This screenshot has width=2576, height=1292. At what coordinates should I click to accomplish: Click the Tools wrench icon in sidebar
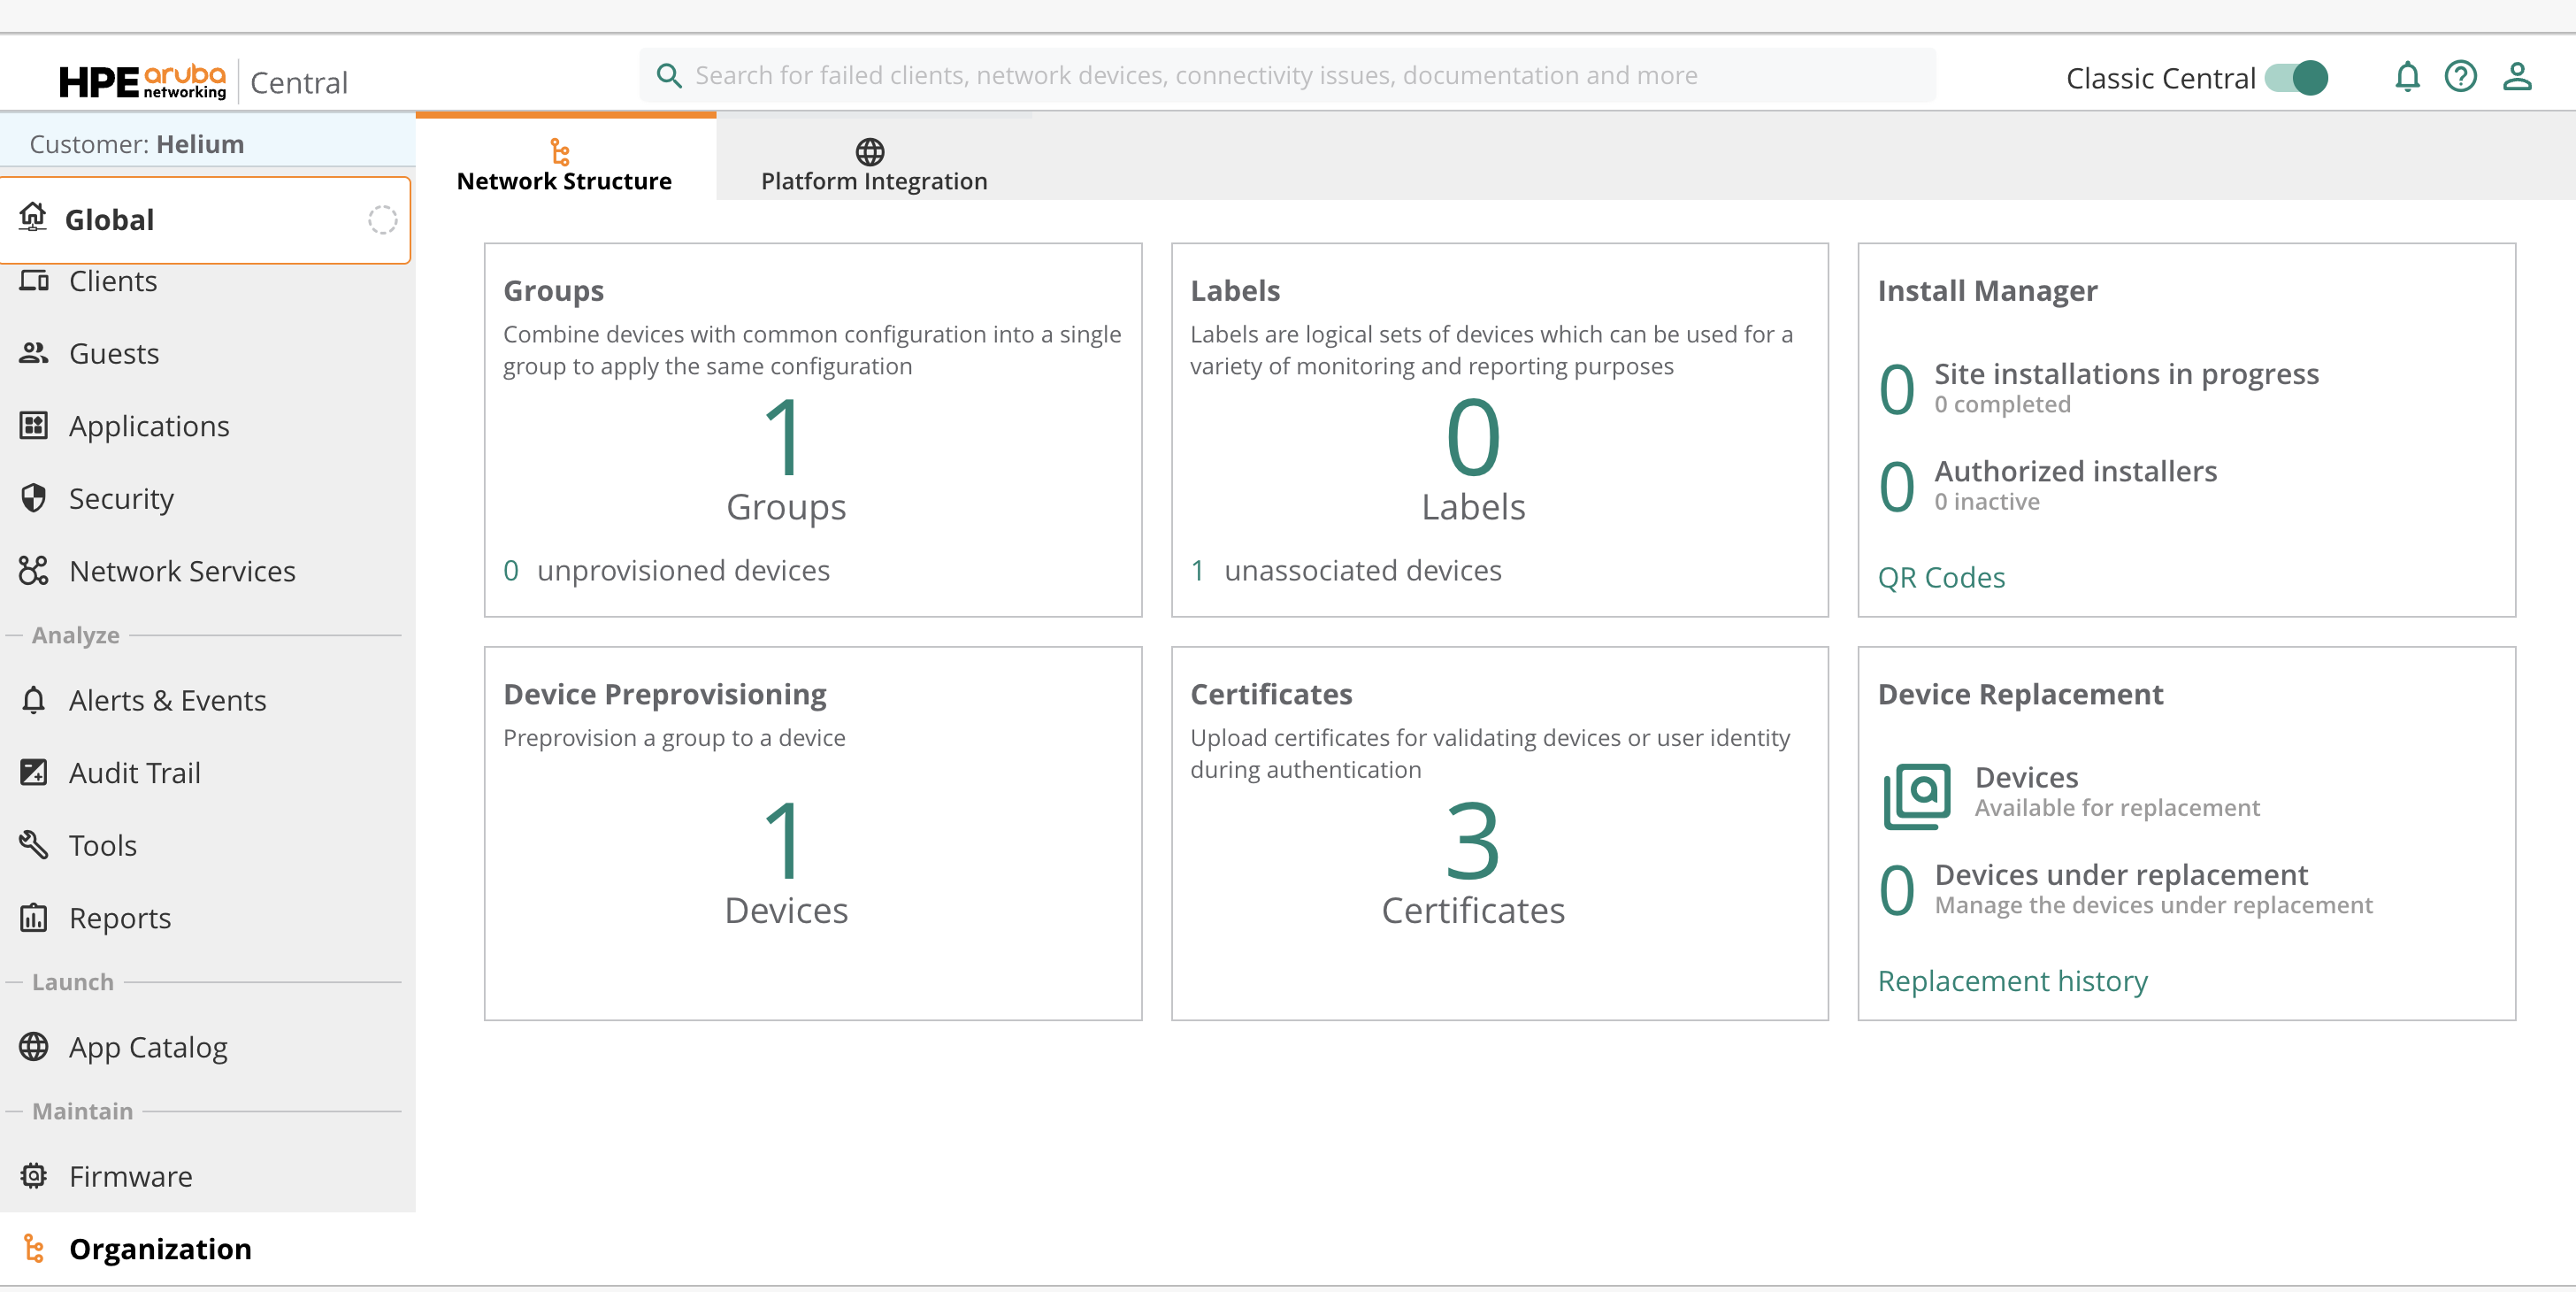click(x=34, y=845)
